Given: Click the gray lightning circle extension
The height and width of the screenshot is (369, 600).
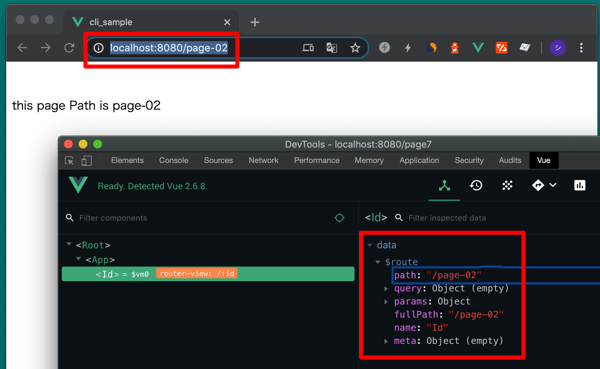Looking at the screenshot, I should 385,47.
